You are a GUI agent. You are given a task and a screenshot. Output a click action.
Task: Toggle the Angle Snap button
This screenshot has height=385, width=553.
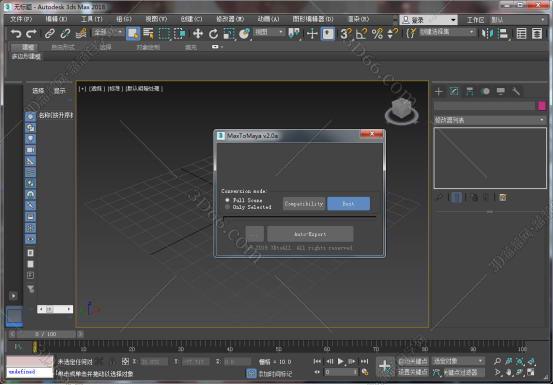coord(361,34)
